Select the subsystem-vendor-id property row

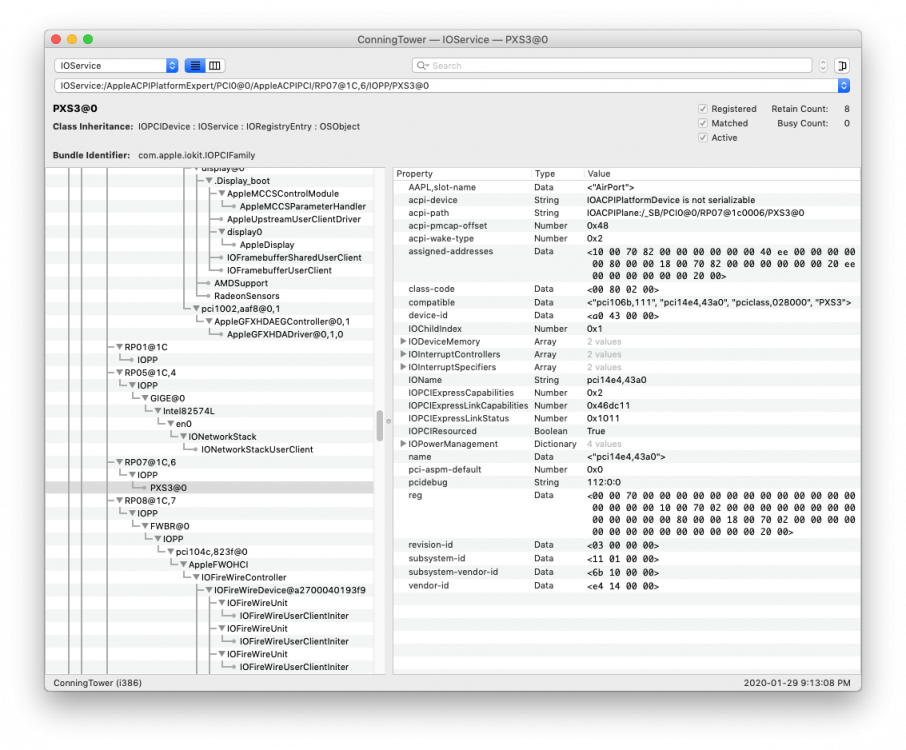pyautogui.click(x=626, y=572)
